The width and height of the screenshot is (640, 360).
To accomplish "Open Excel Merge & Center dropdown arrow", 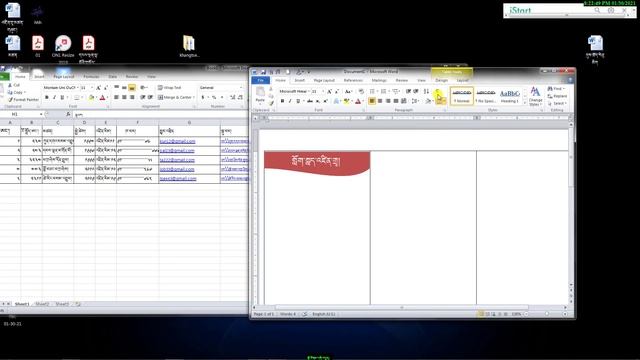I will pos(193,97).
